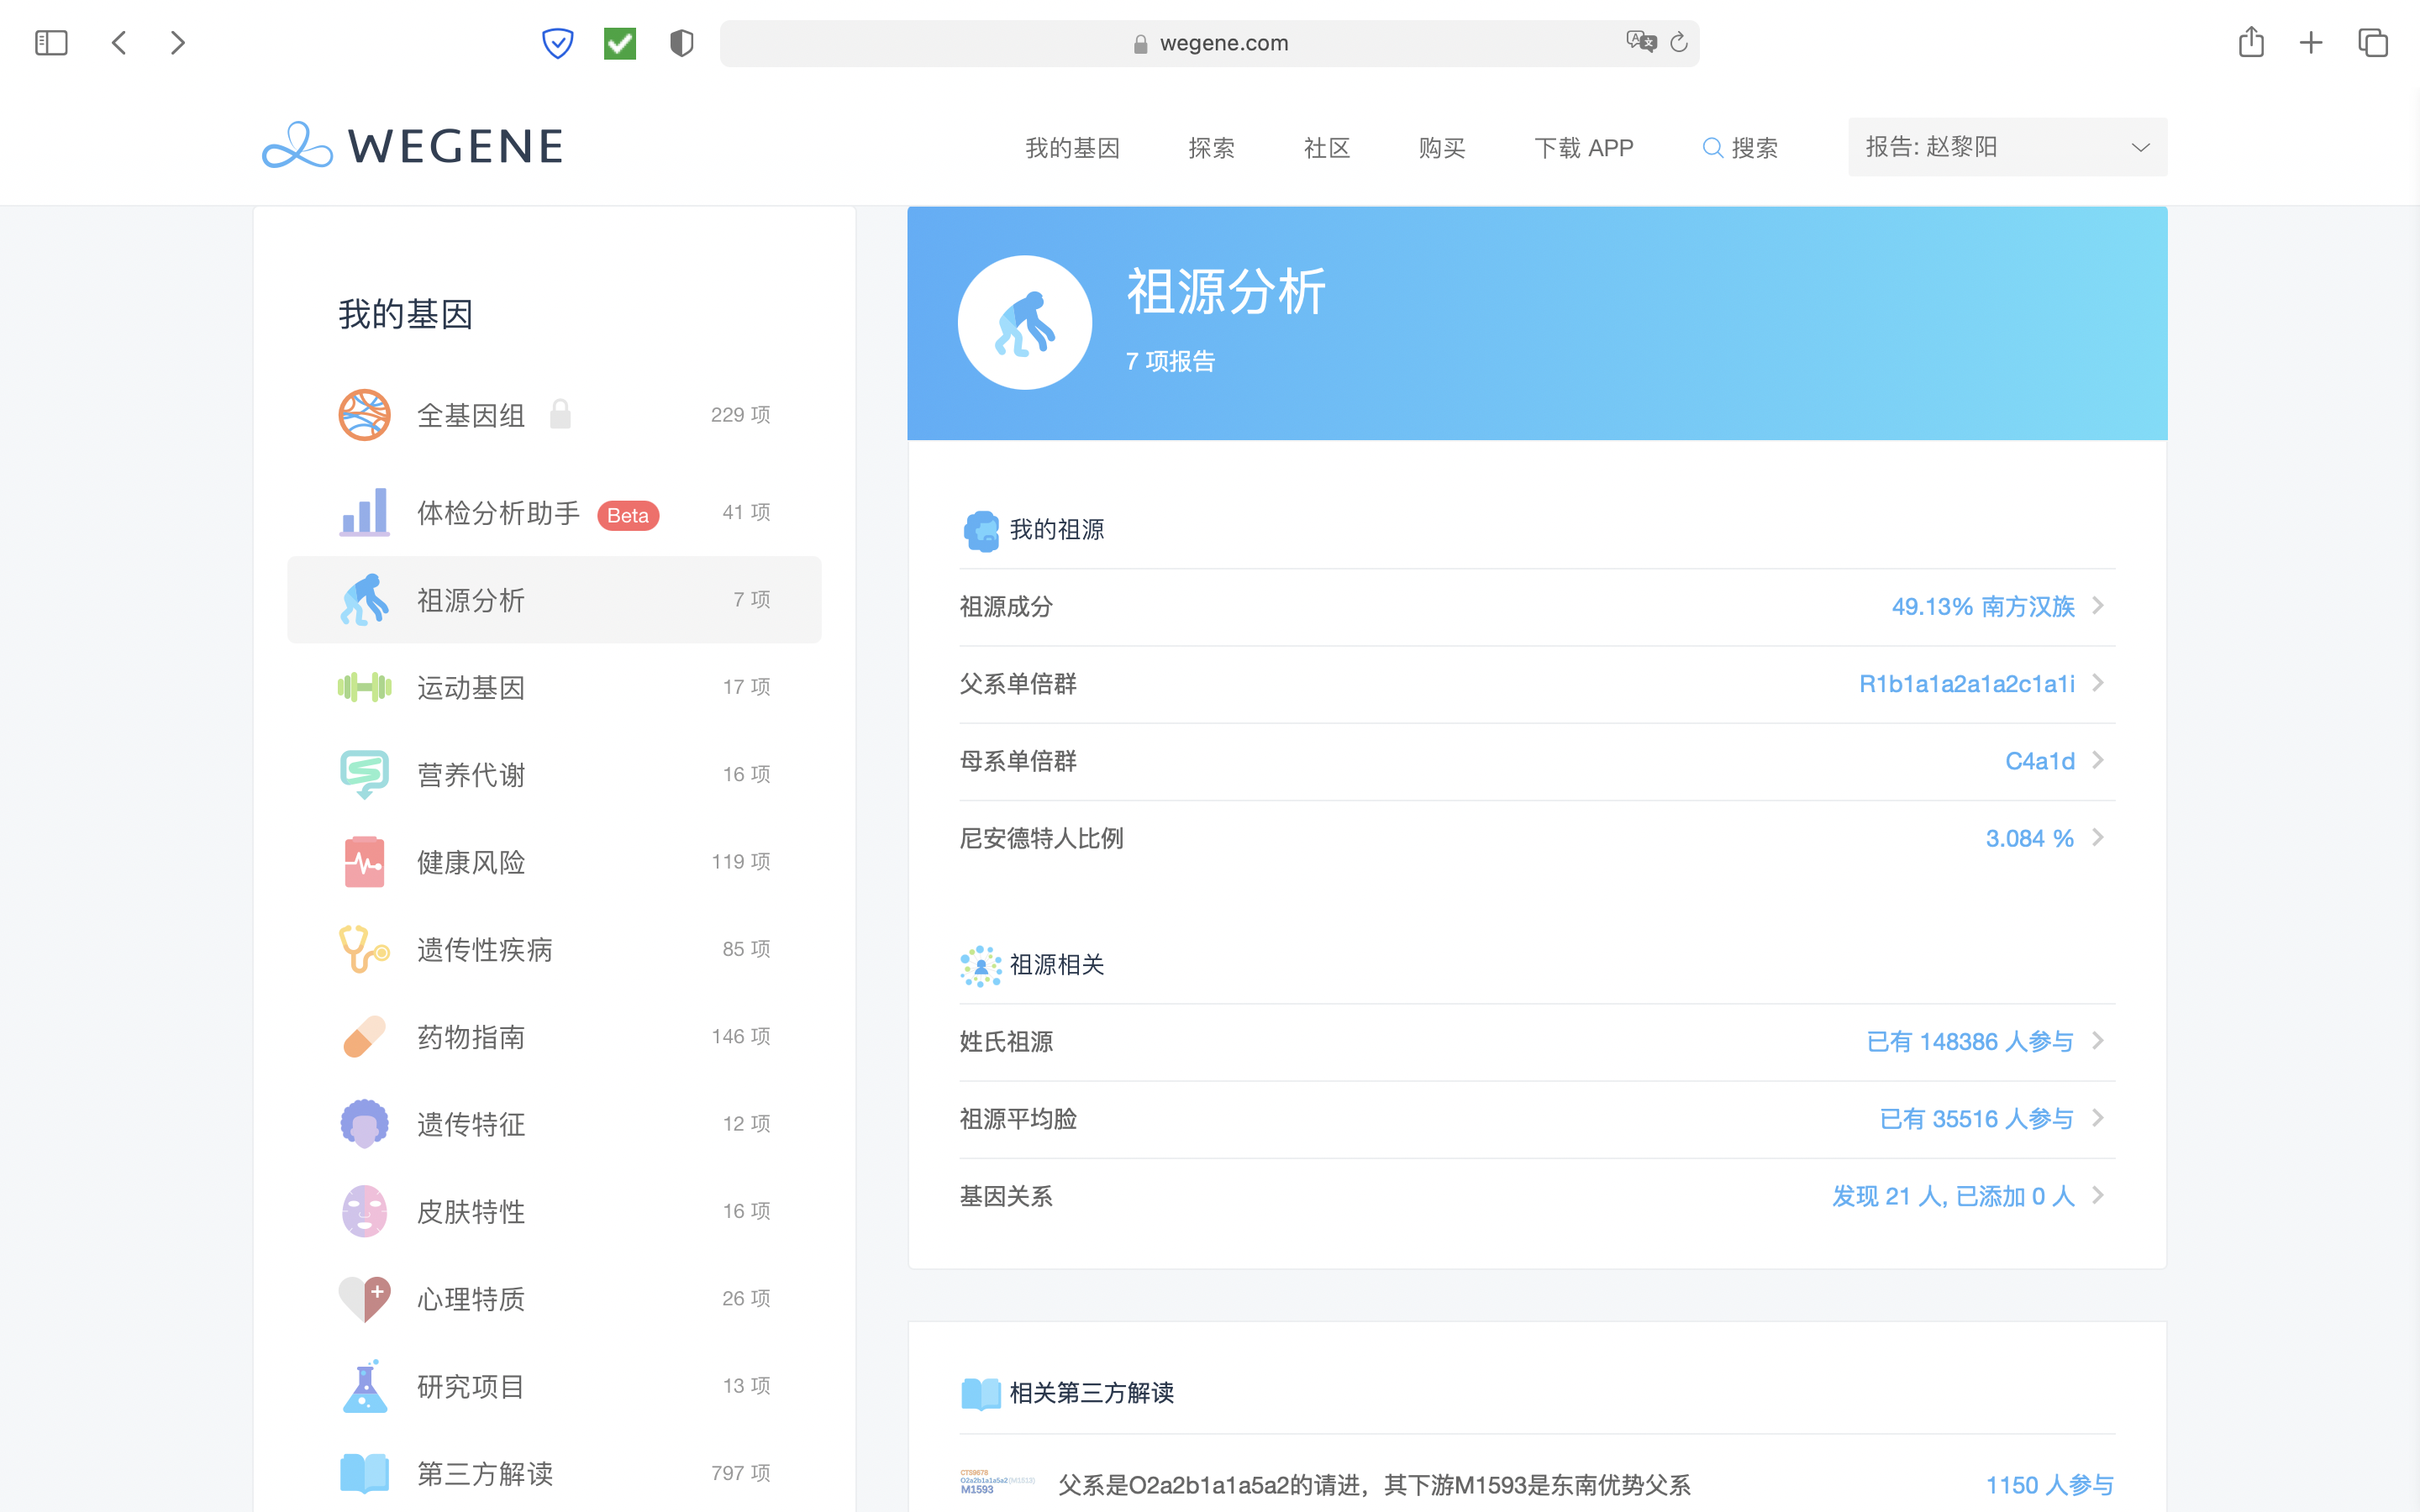2420x1512 pixels.
Task: Show tab overview icon
Action: click(2373, 43)
